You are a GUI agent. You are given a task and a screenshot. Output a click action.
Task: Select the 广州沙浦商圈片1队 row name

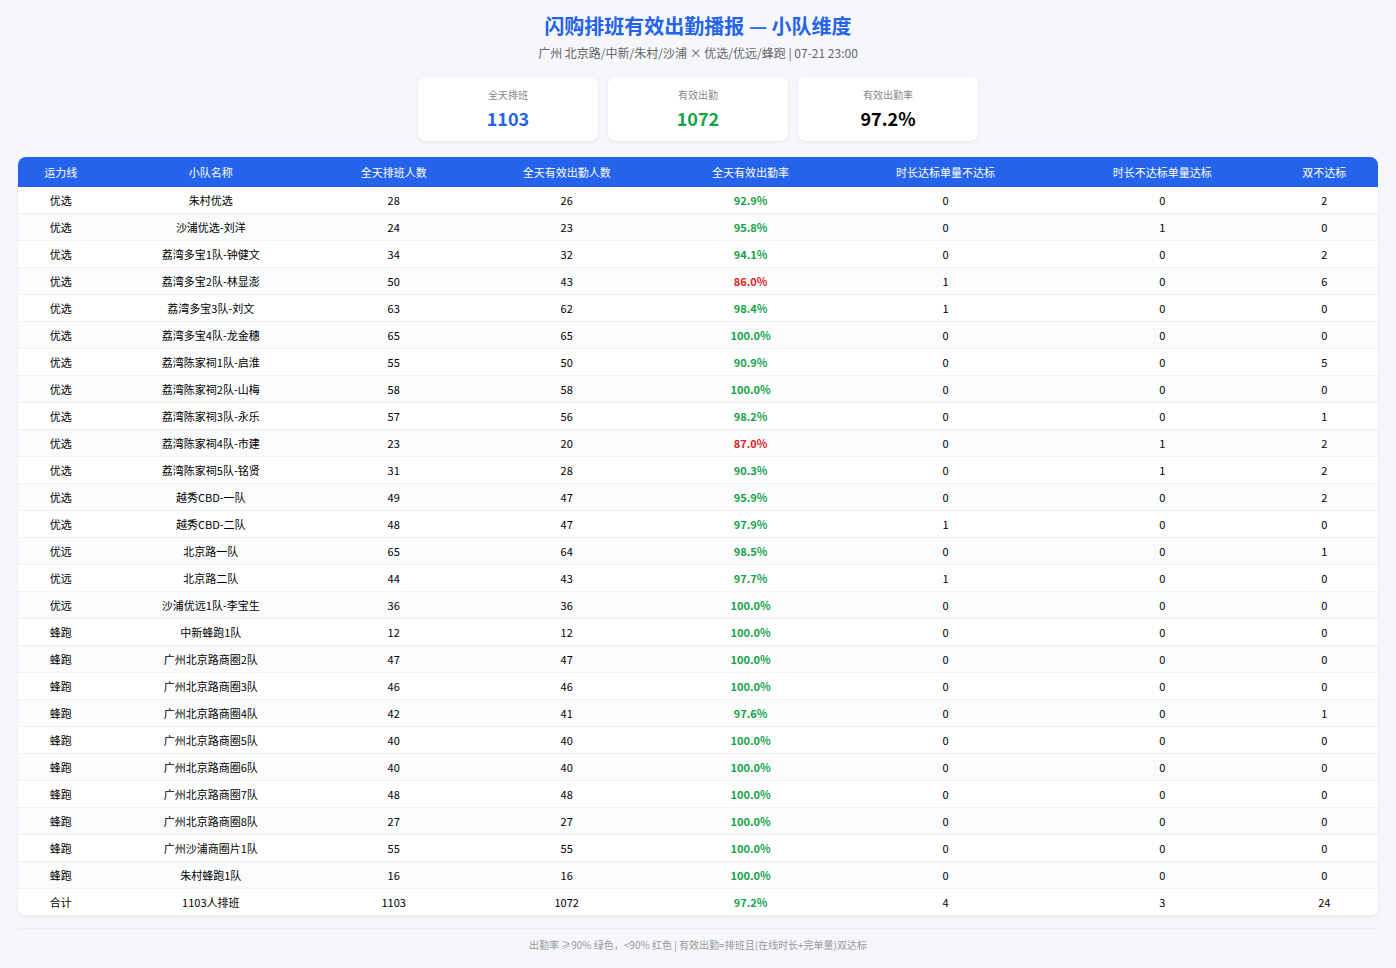click(211, 849)
